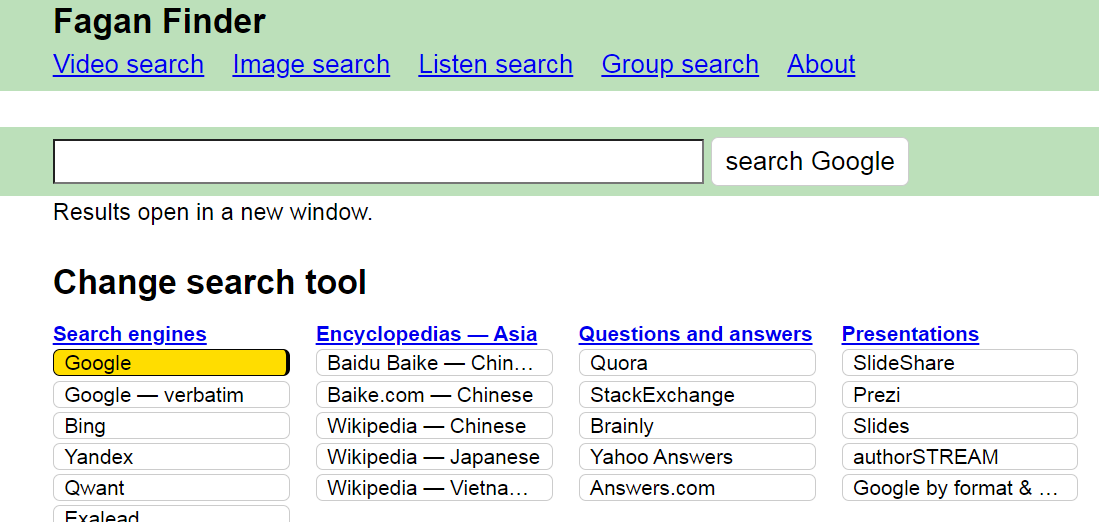Click the search query input field
This screenshot has height=522, width=1099.
(x=378, y=162)
